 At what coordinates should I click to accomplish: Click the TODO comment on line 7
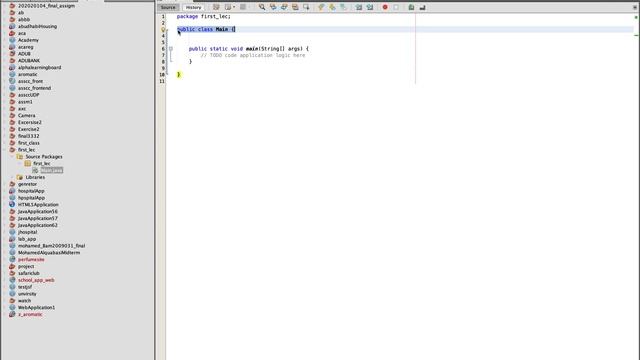point(253,55)
